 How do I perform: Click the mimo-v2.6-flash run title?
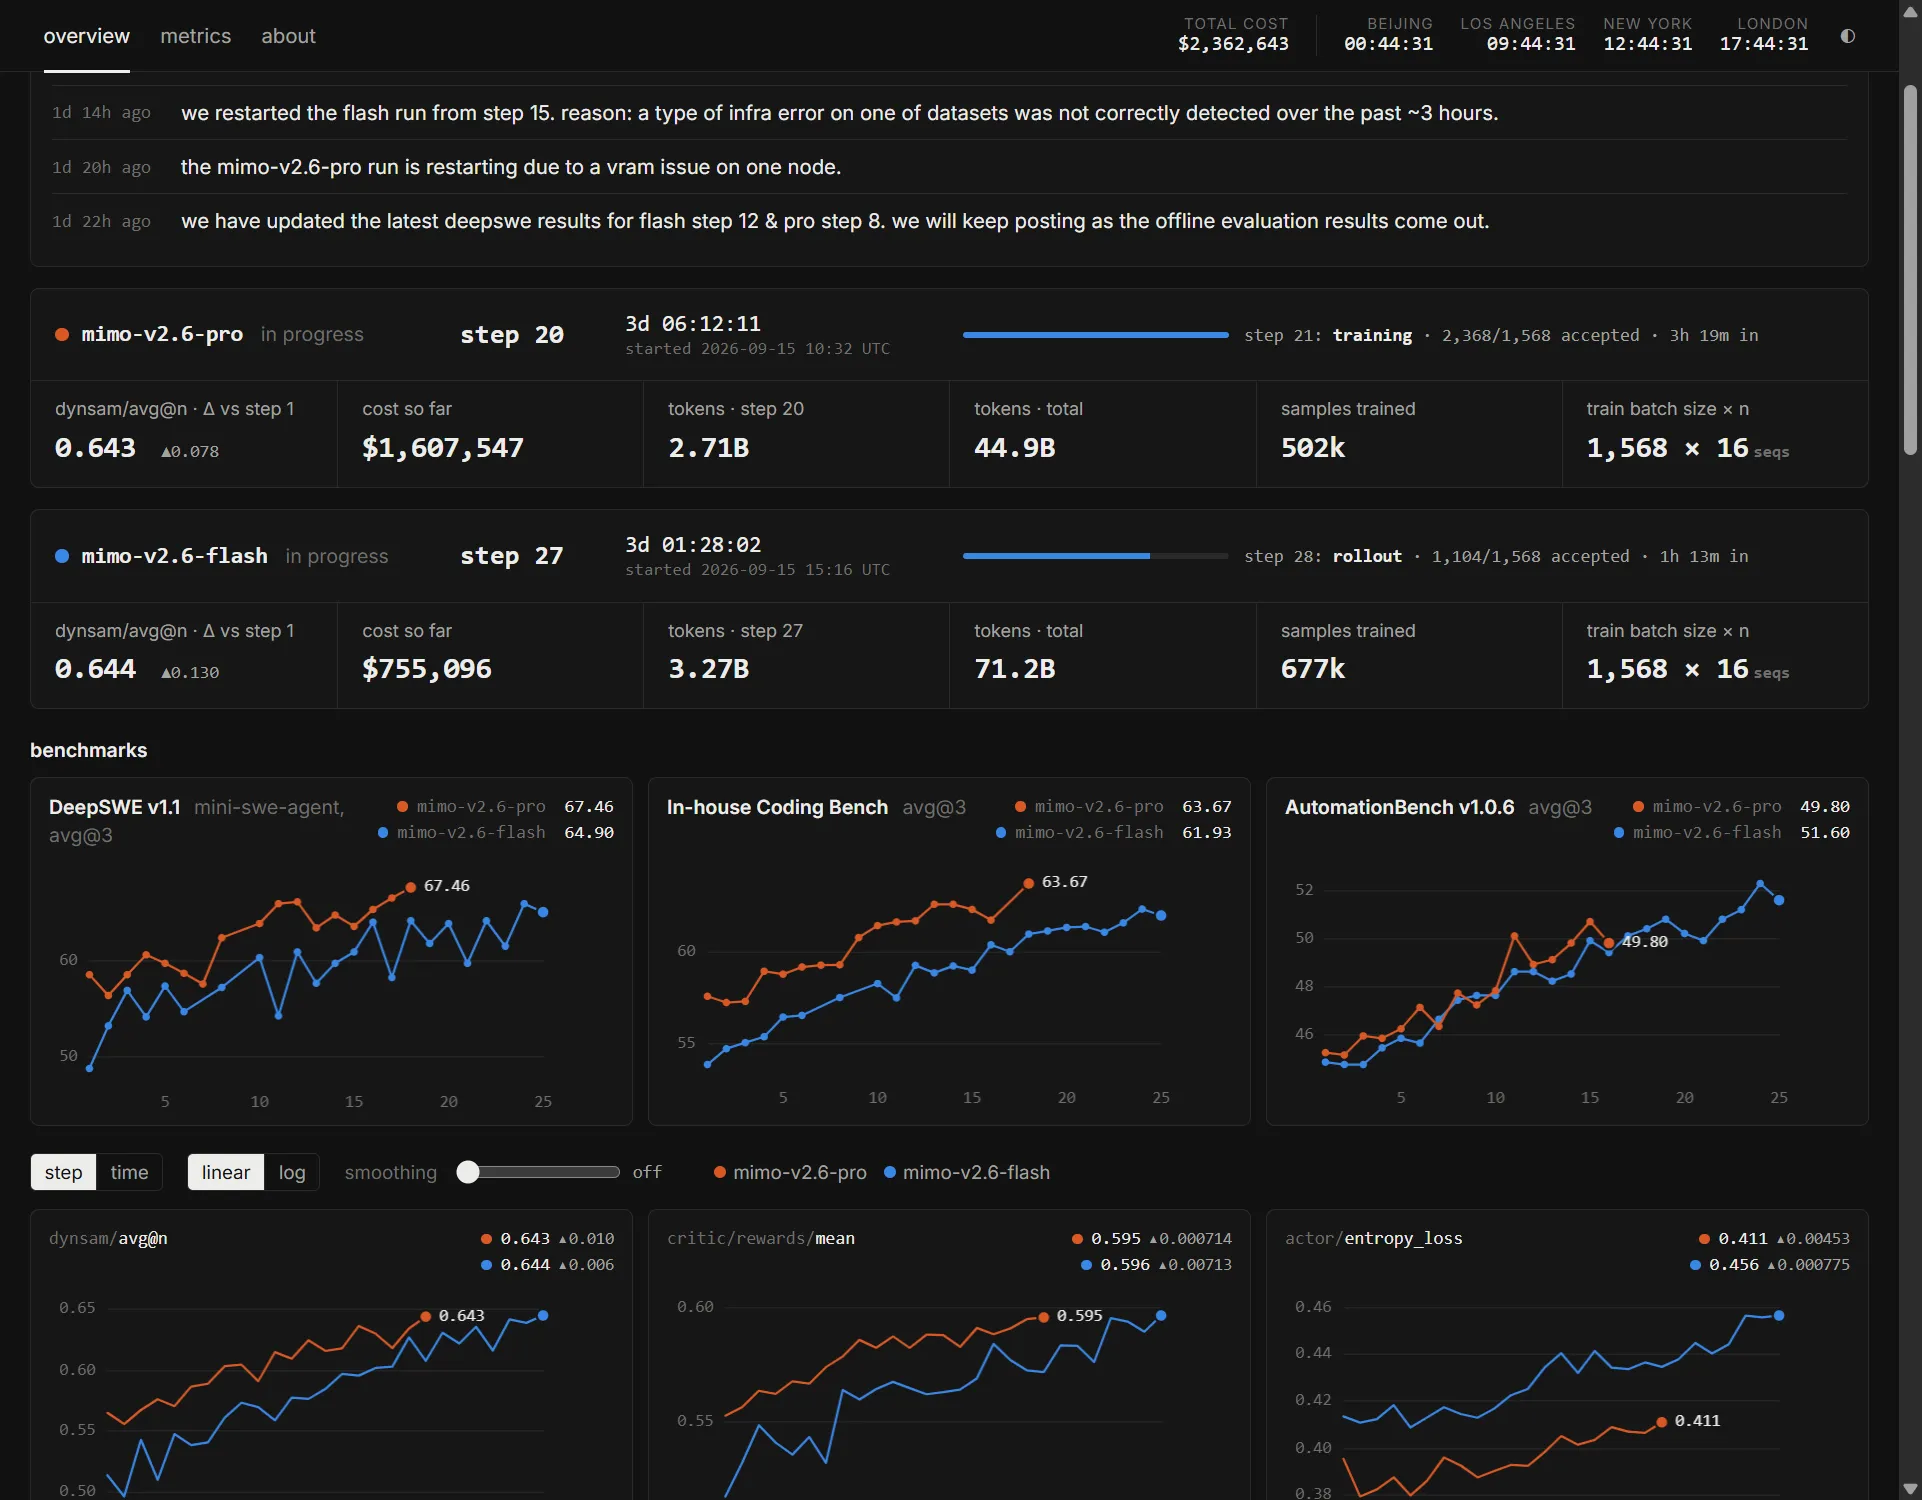(175, 556)
